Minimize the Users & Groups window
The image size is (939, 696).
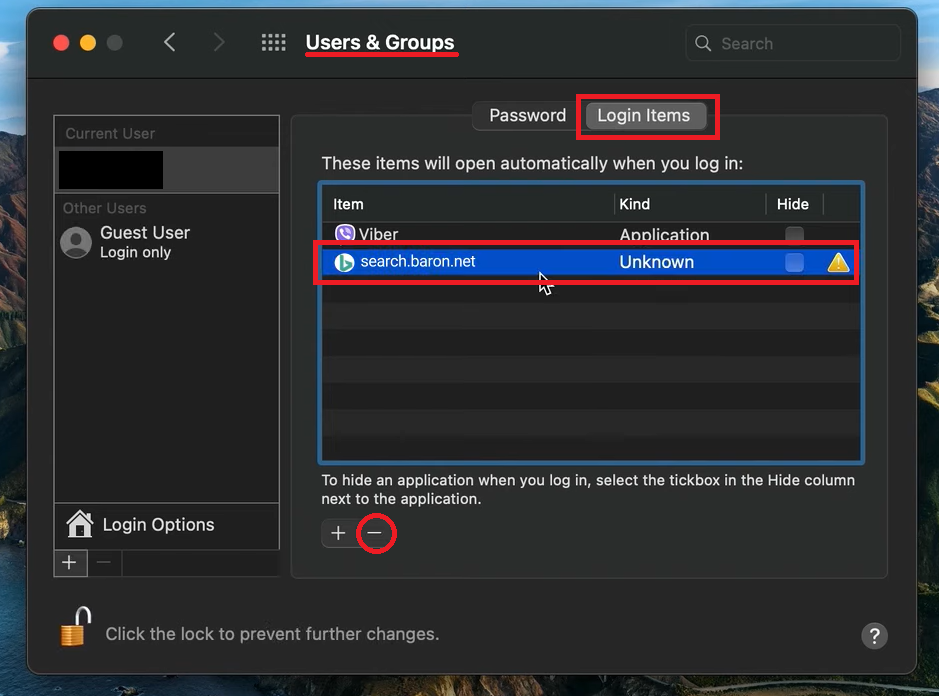[88, 43]
